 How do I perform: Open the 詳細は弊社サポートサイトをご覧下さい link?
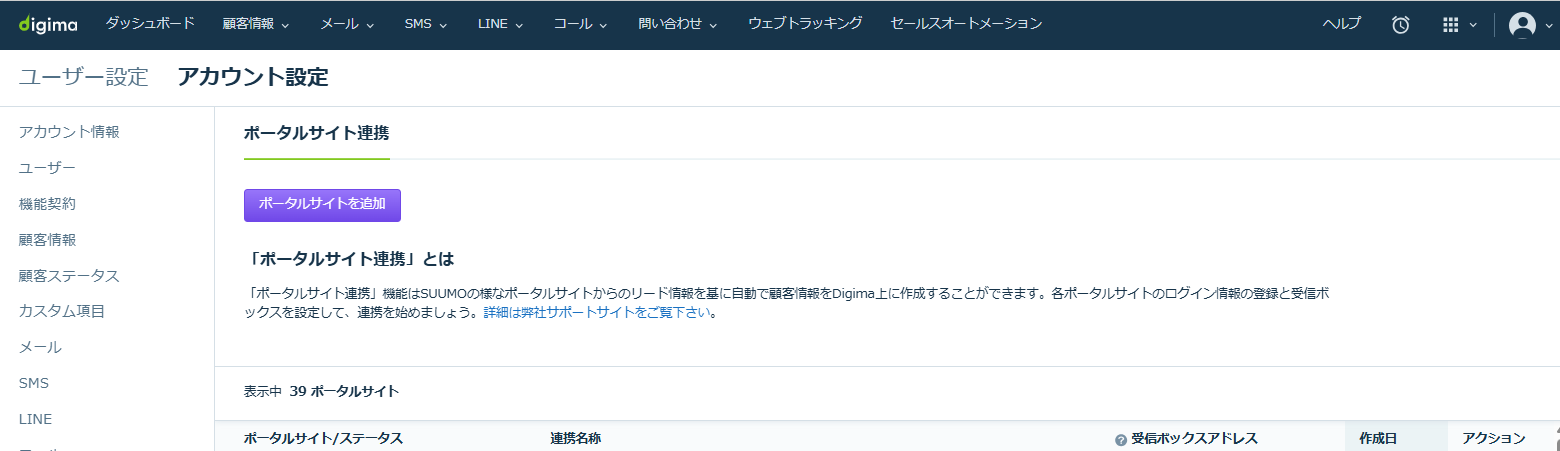click(x=597, y=312)
